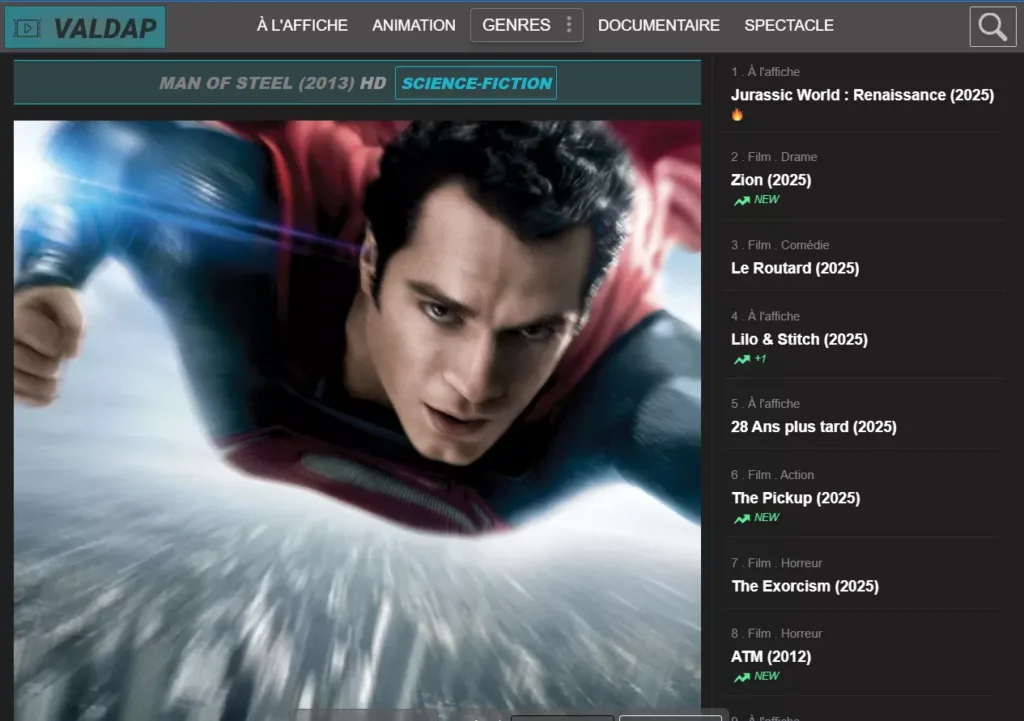The height and width of the screenshot is (721, 1024).
Task: Select 28 Ans plus tard (2025)
Action: (814, 427)
